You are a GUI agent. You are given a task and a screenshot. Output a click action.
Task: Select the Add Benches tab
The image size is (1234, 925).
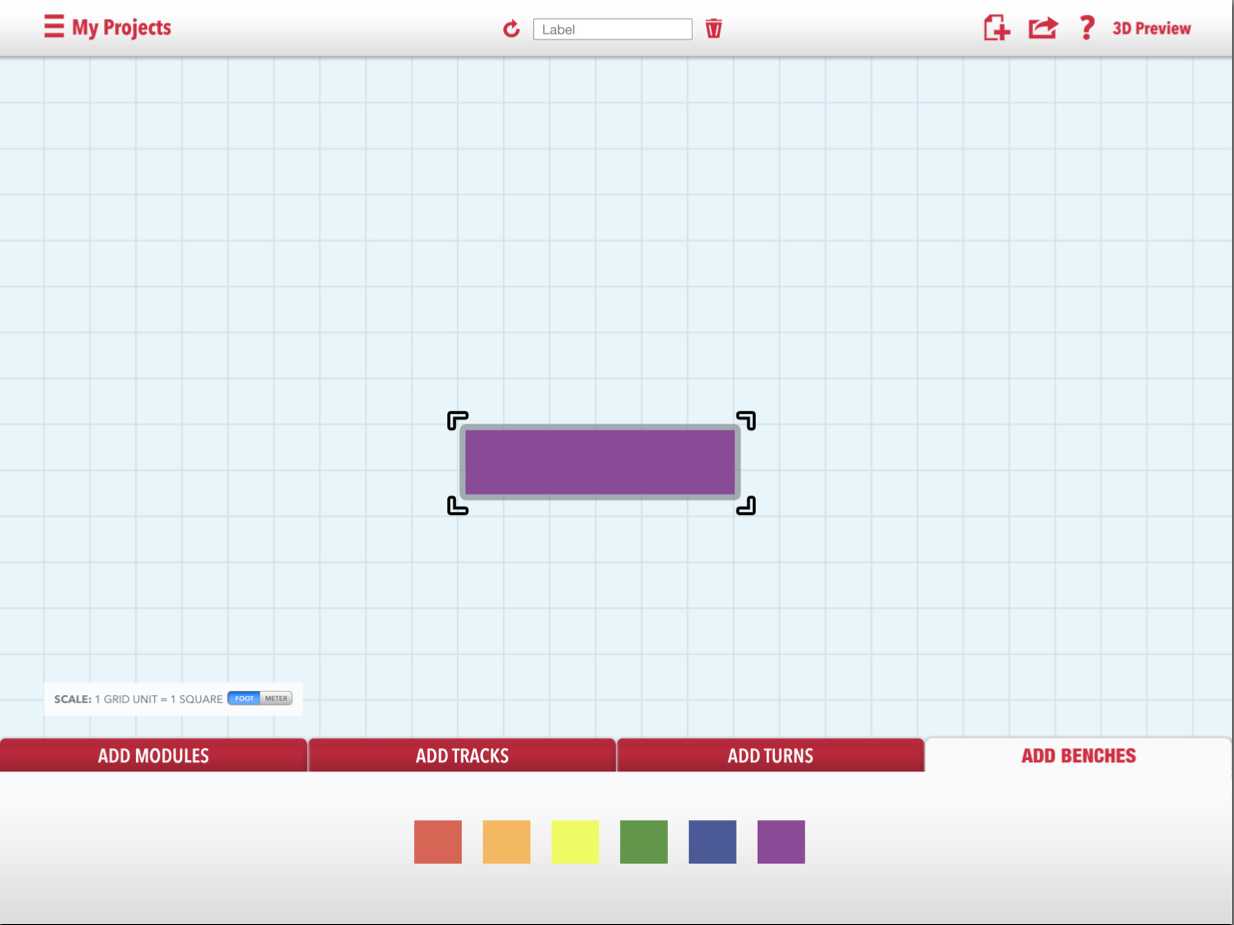1078,756
